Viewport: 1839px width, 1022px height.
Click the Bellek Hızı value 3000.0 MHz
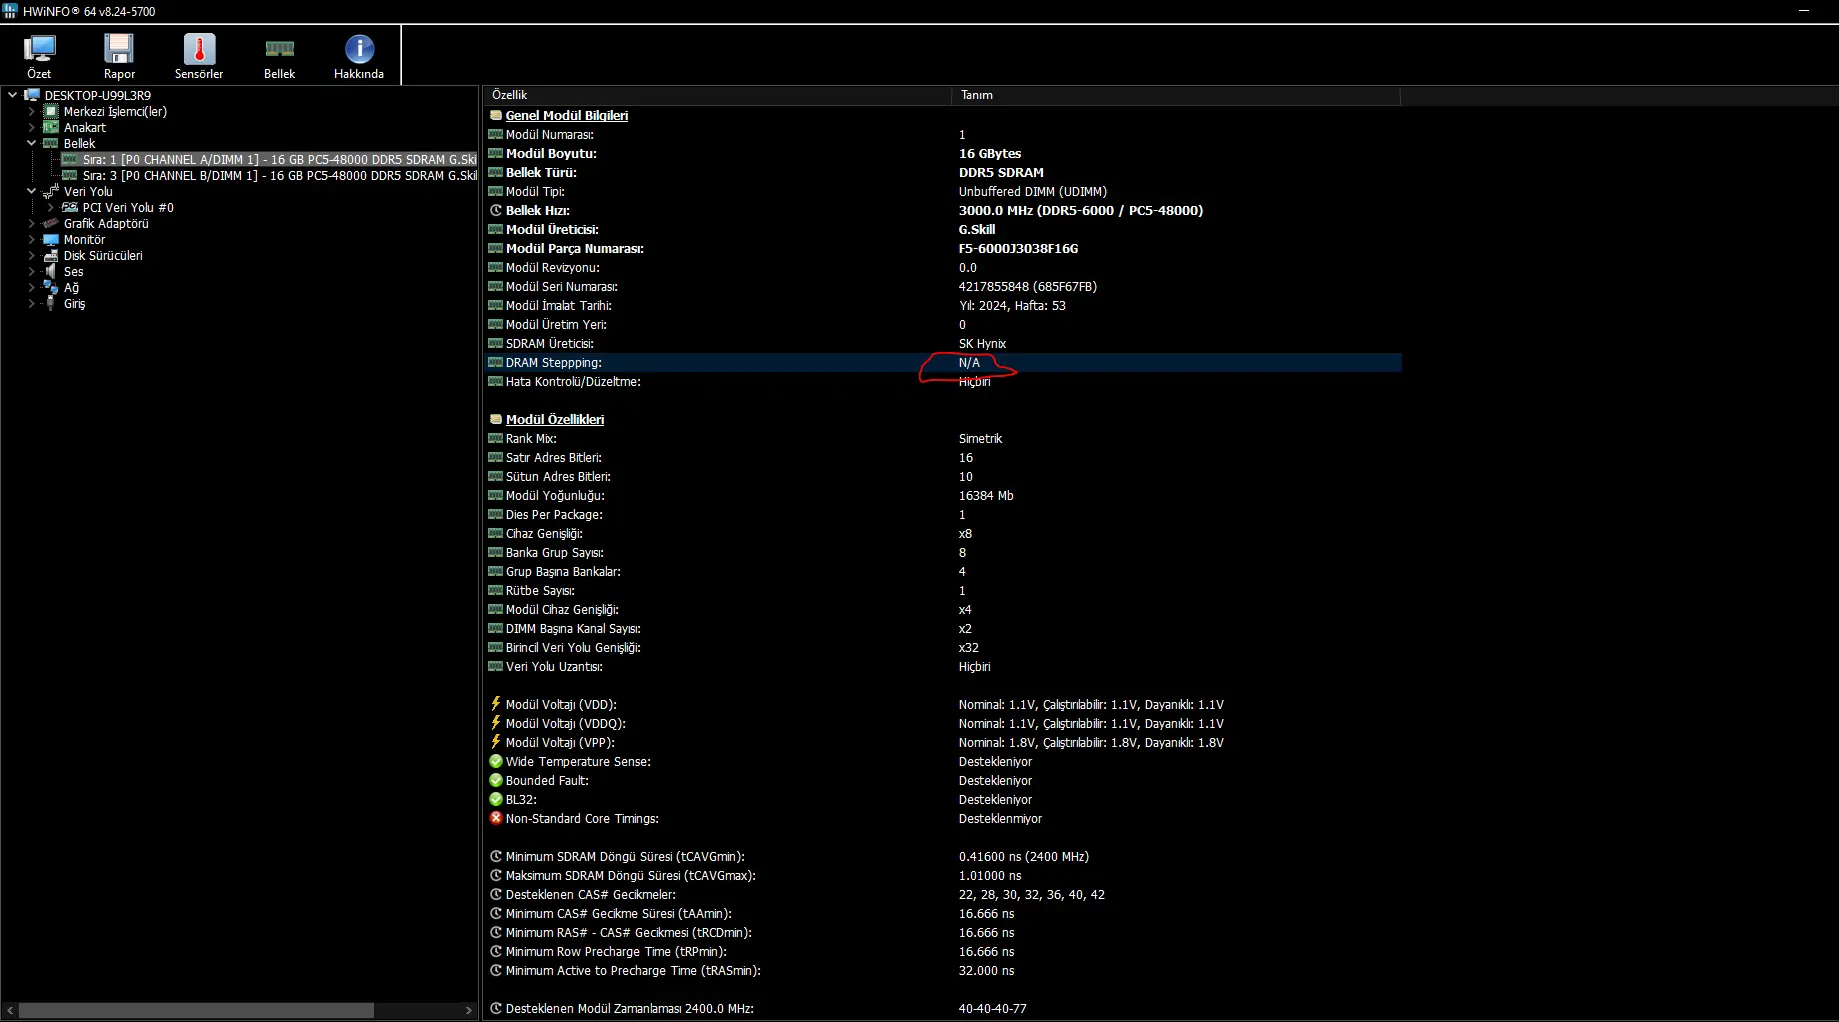point(1081,210)
